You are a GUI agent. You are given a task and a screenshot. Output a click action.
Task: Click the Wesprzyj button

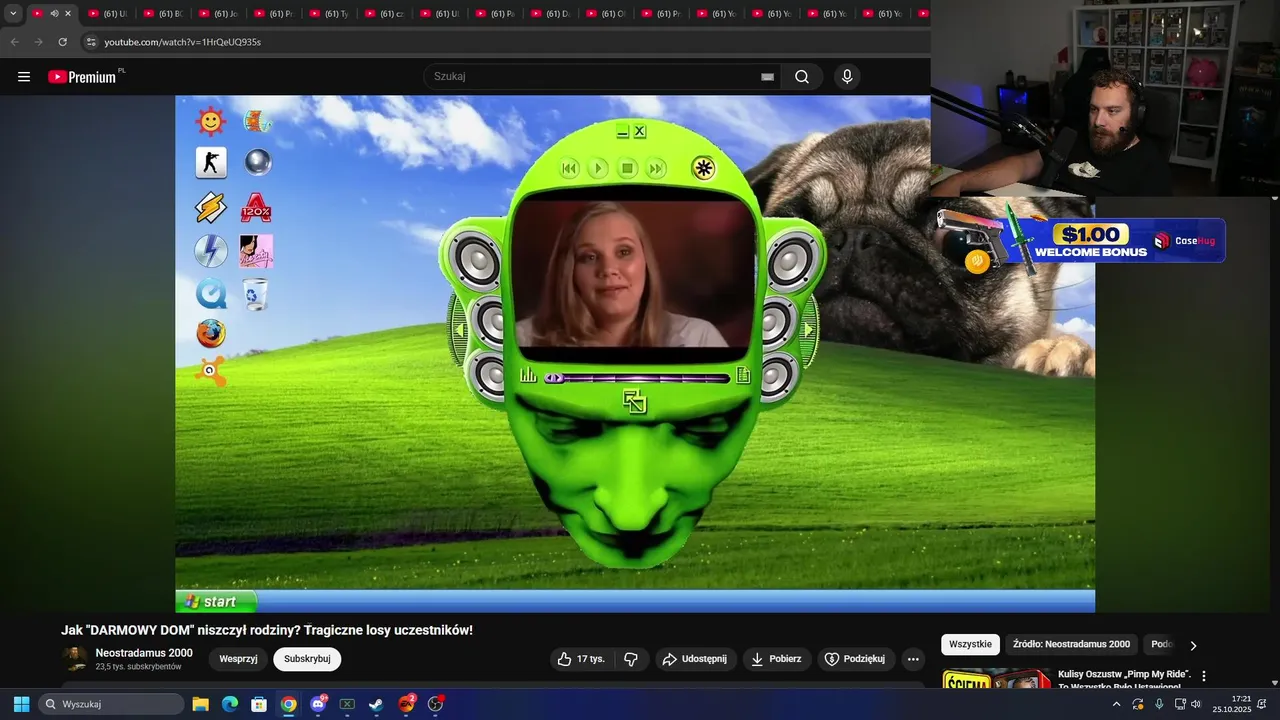(238, 659)
